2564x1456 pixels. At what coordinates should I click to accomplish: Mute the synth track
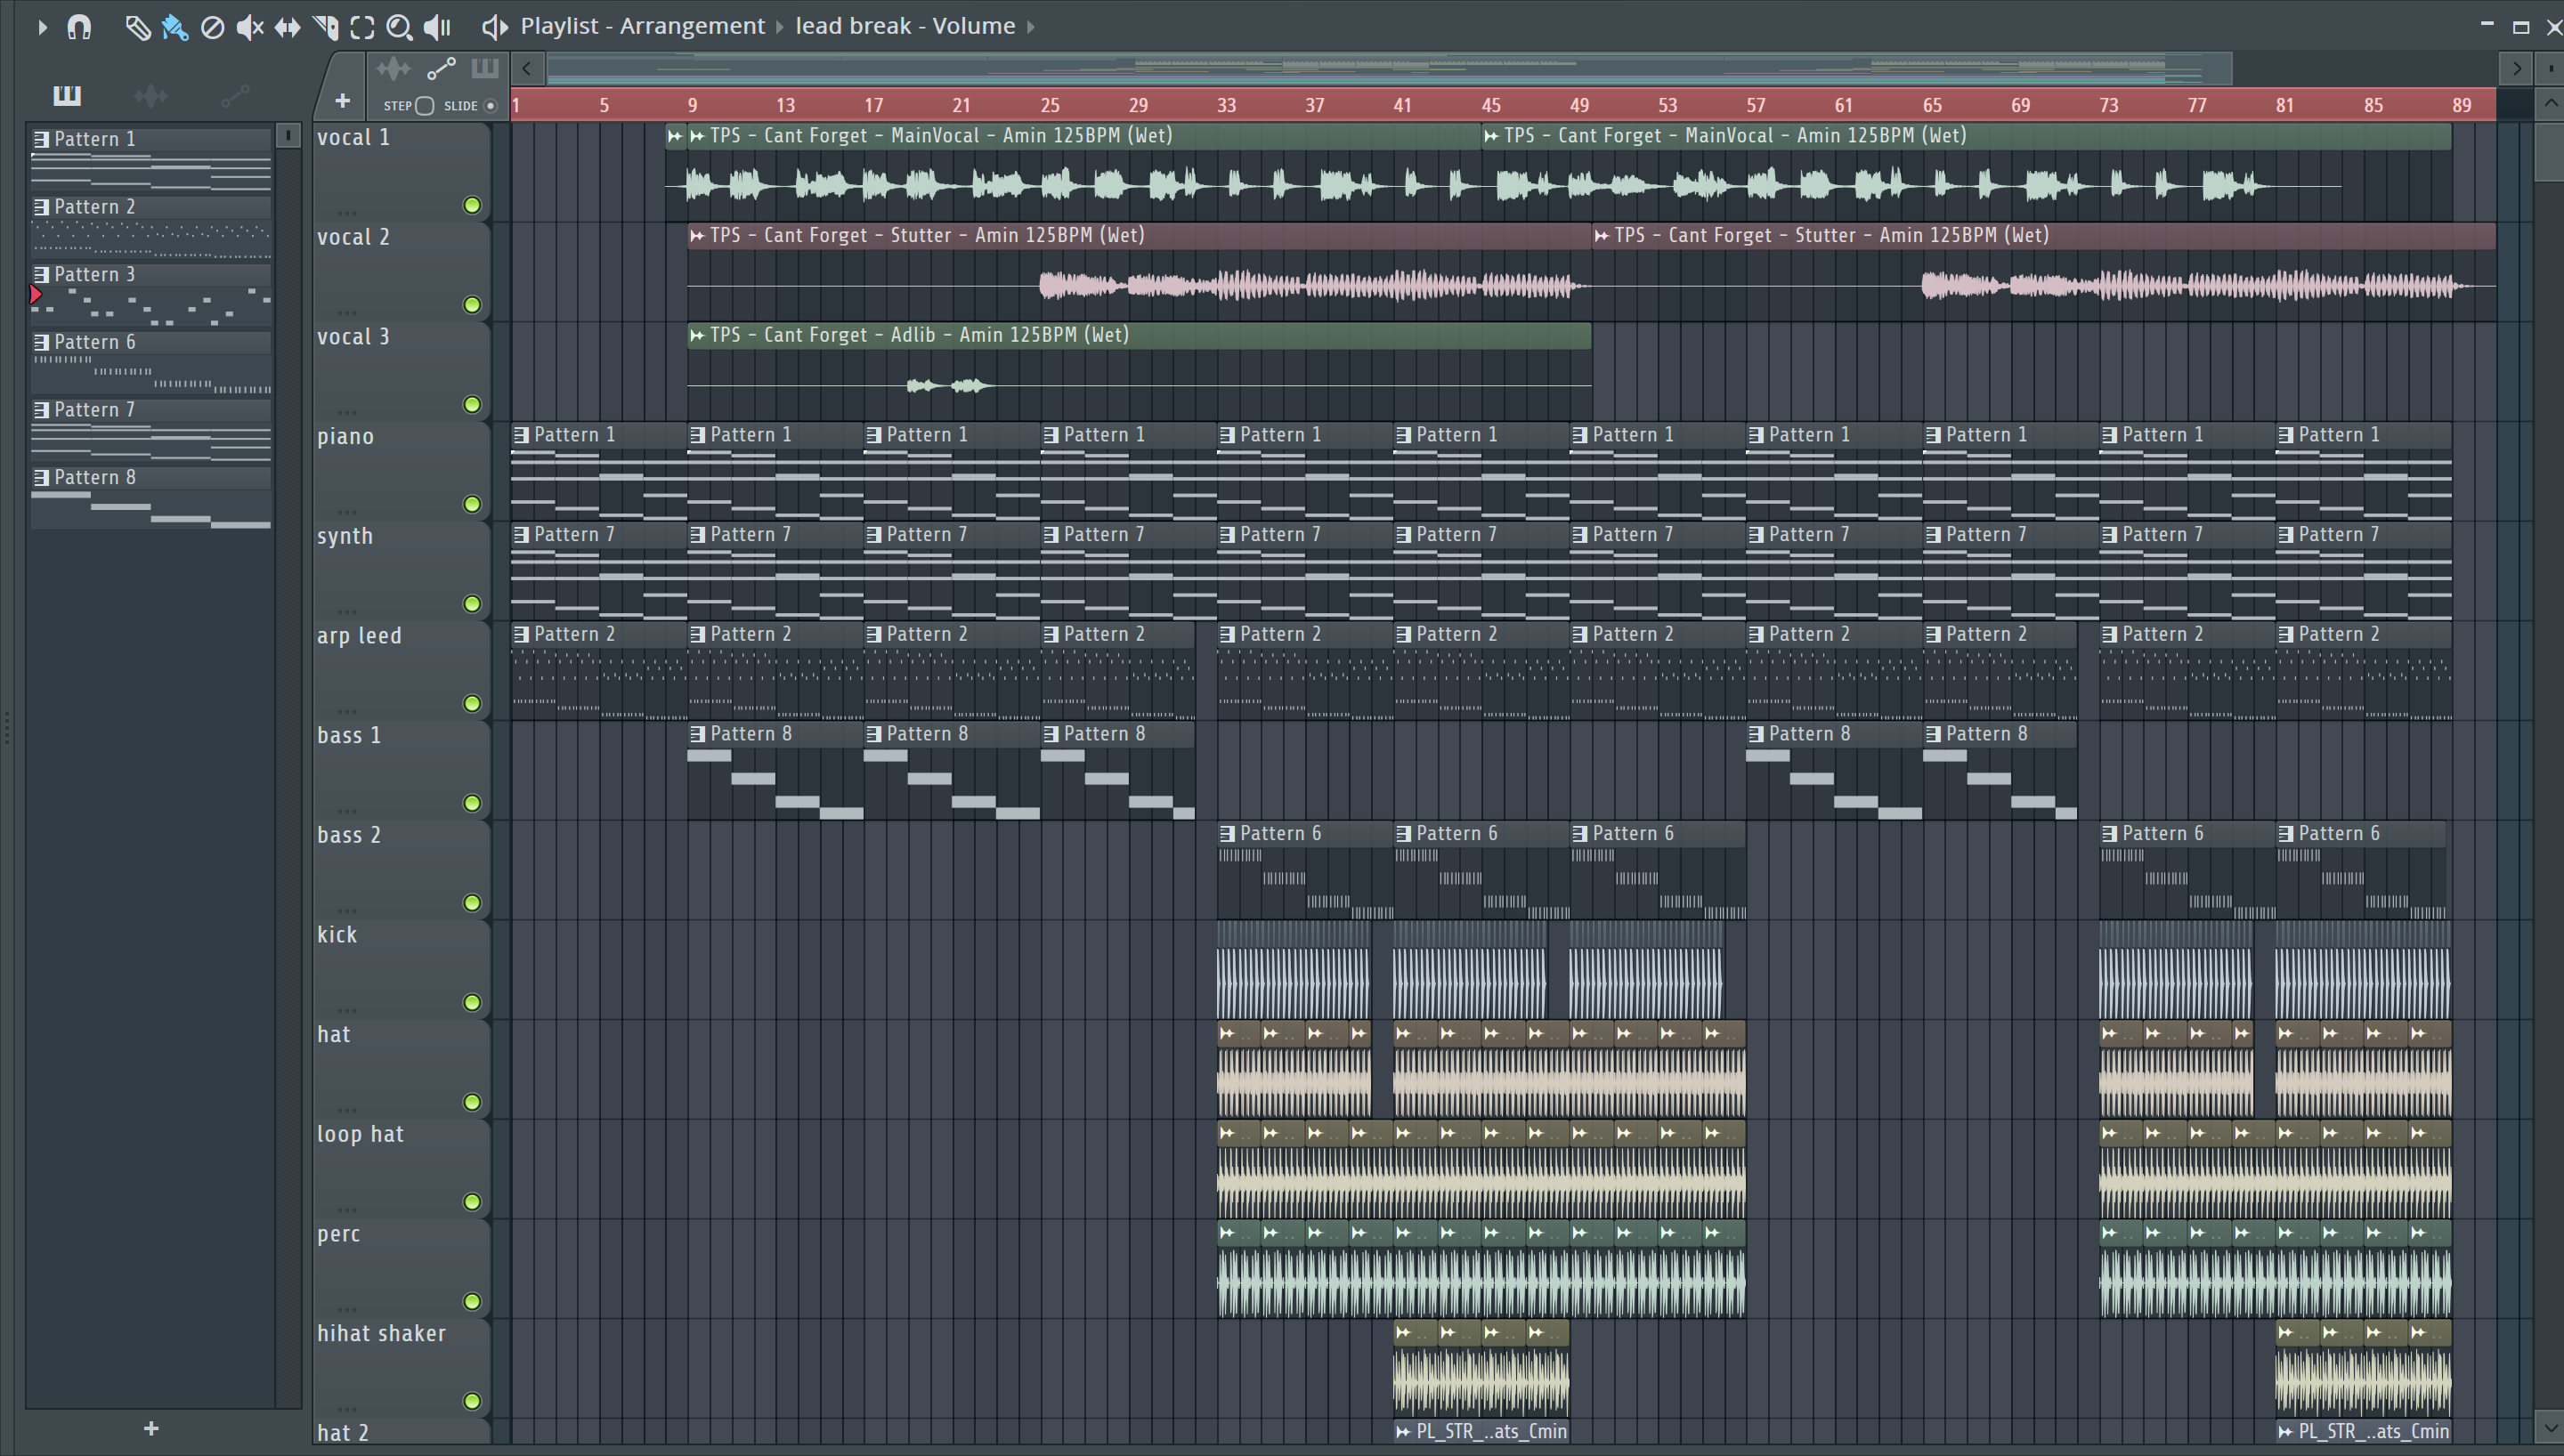point(472,604)
